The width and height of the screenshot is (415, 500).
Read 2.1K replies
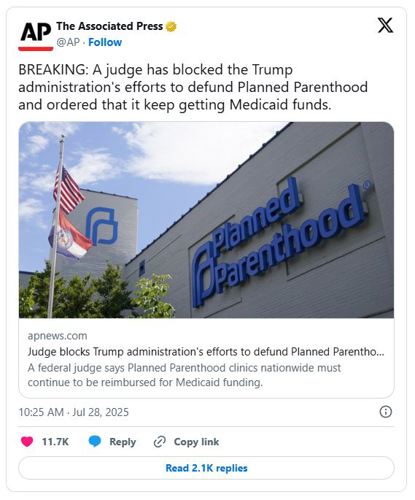click(206, 468)
